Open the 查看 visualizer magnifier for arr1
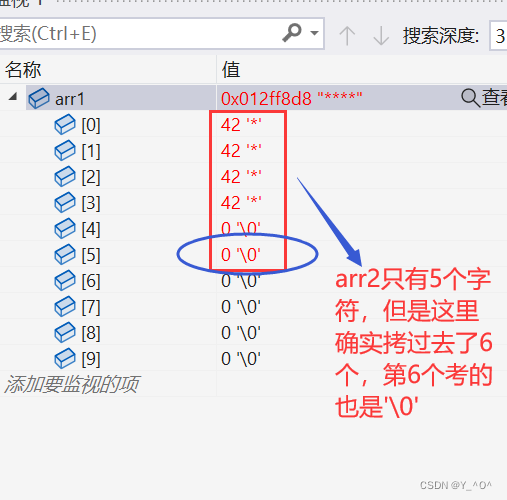Screen dimensions: 507x500 [x=470, y=98]
